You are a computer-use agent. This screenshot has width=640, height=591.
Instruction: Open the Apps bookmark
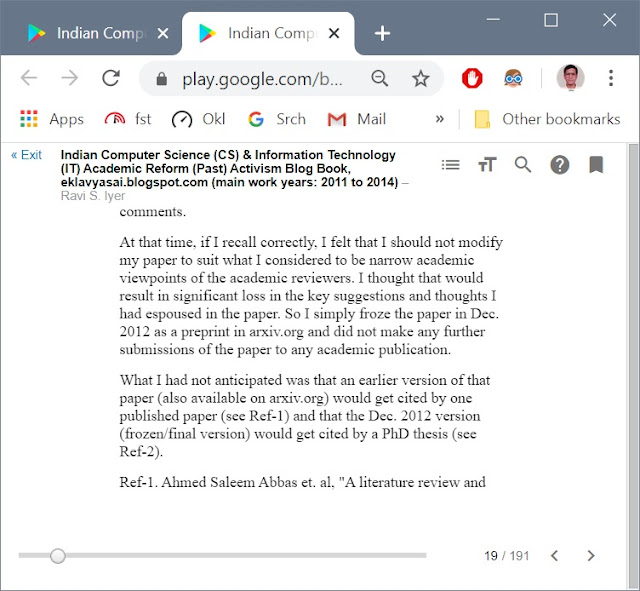52,119
